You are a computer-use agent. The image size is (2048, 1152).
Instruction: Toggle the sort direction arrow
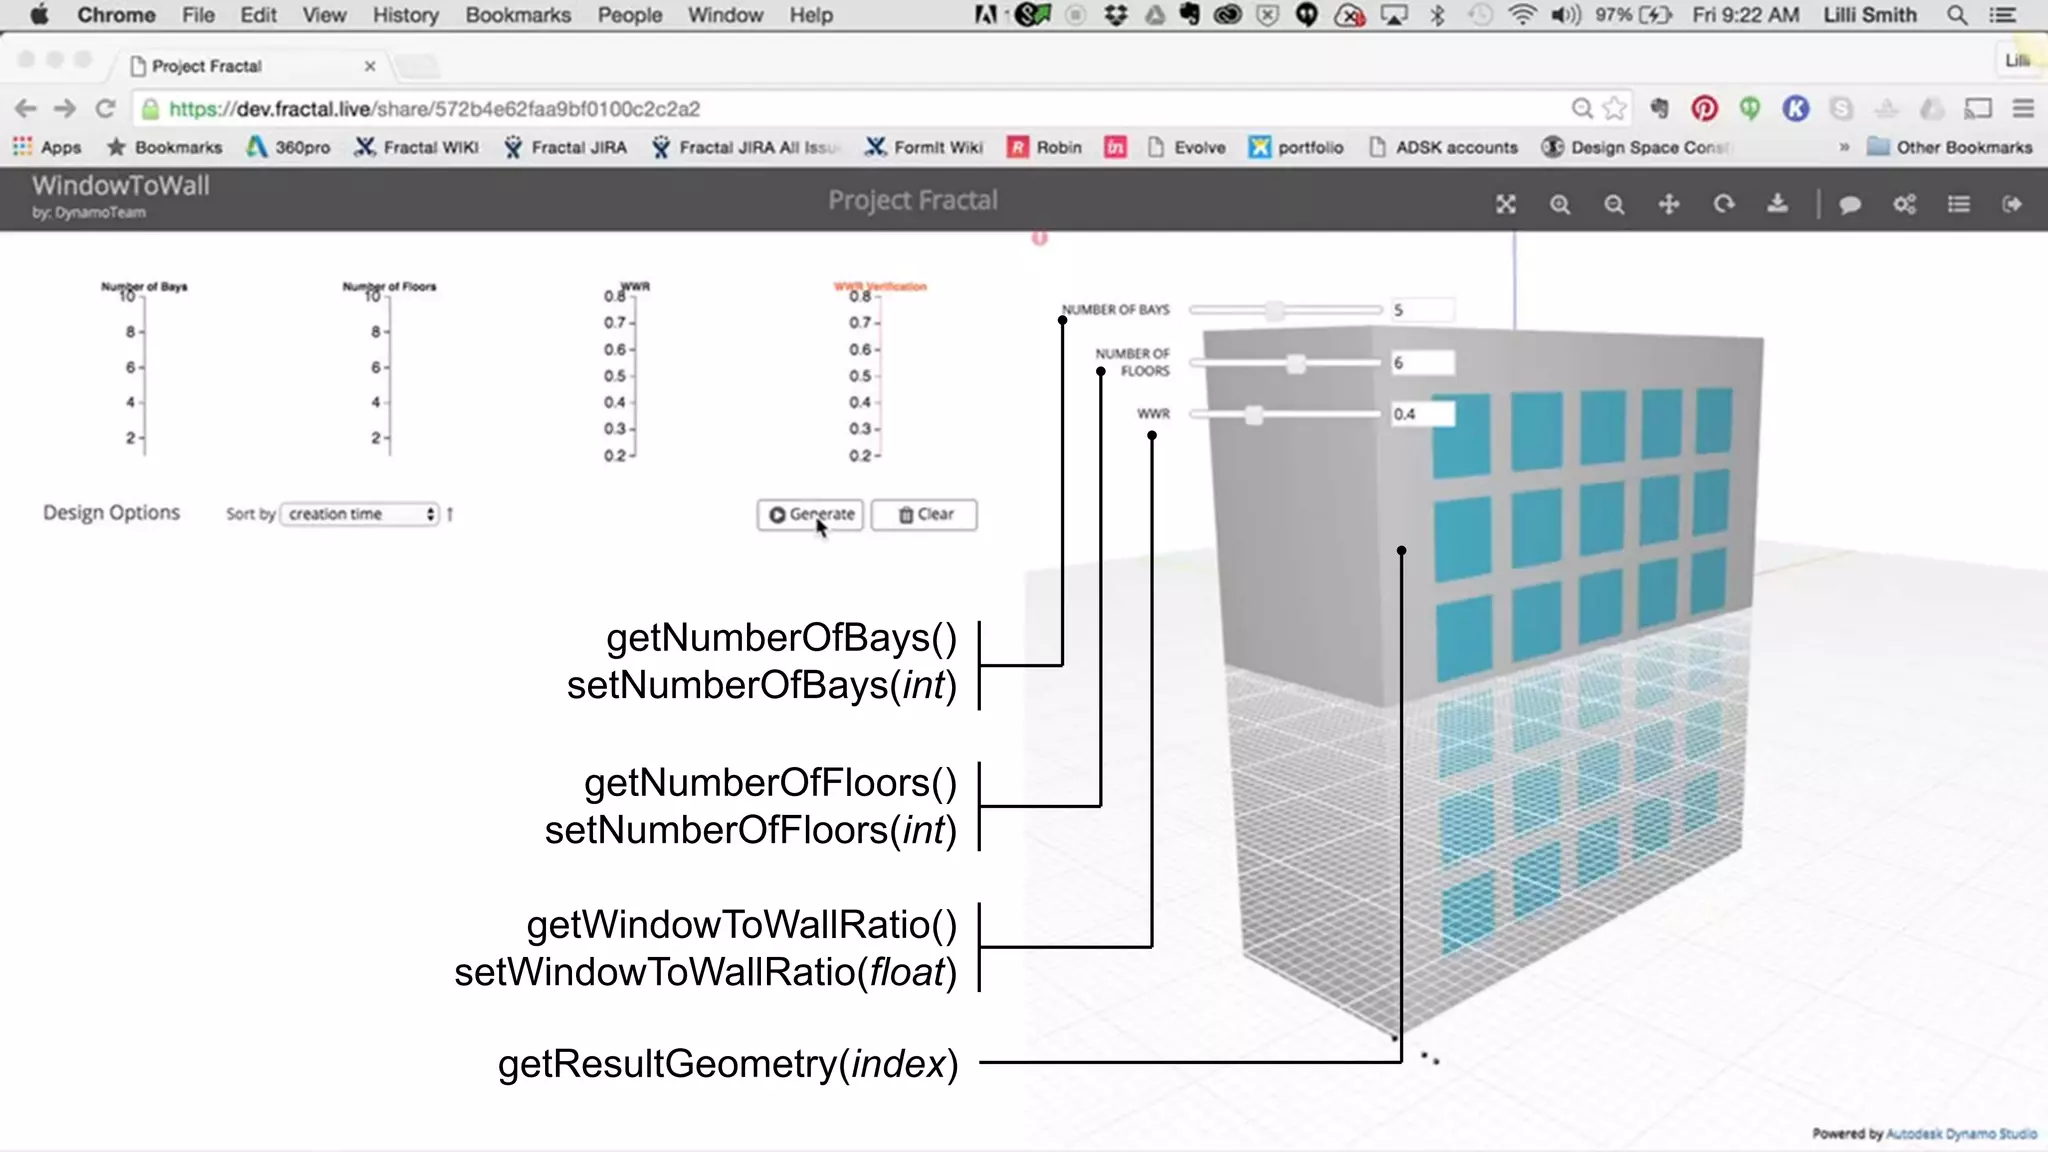pyautogui.click(x=450, y=514)
